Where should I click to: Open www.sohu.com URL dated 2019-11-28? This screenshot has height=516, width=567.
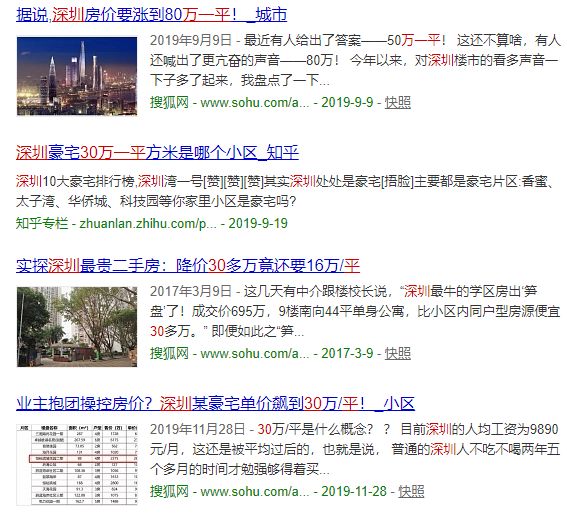(255, 491)
